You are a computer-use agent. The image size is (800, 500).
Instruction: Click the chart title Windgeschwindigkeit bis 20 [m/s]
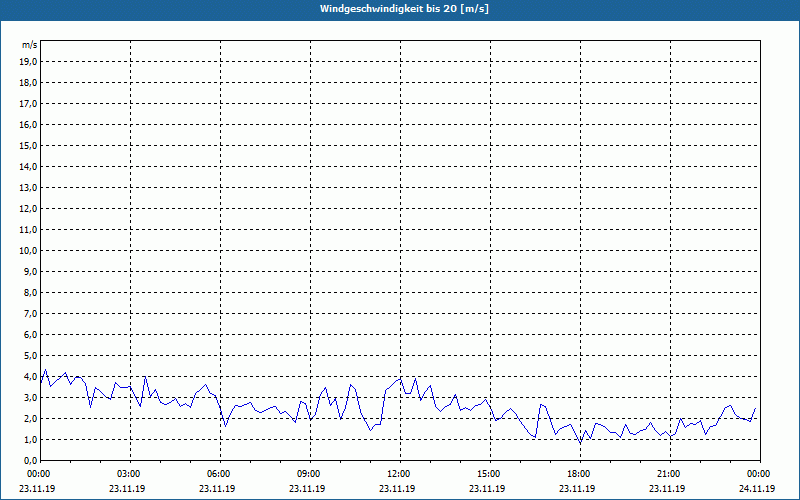tap(404, 9)
